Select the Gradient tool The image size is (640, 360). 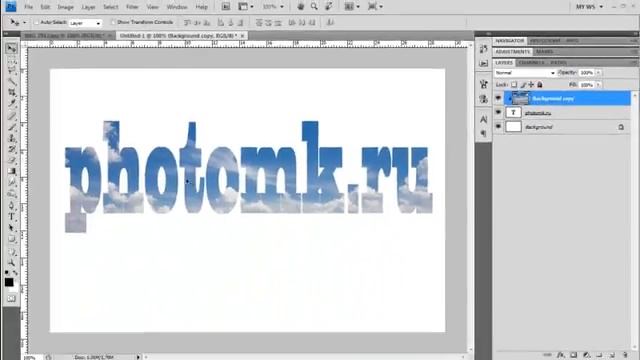(11, 171)
